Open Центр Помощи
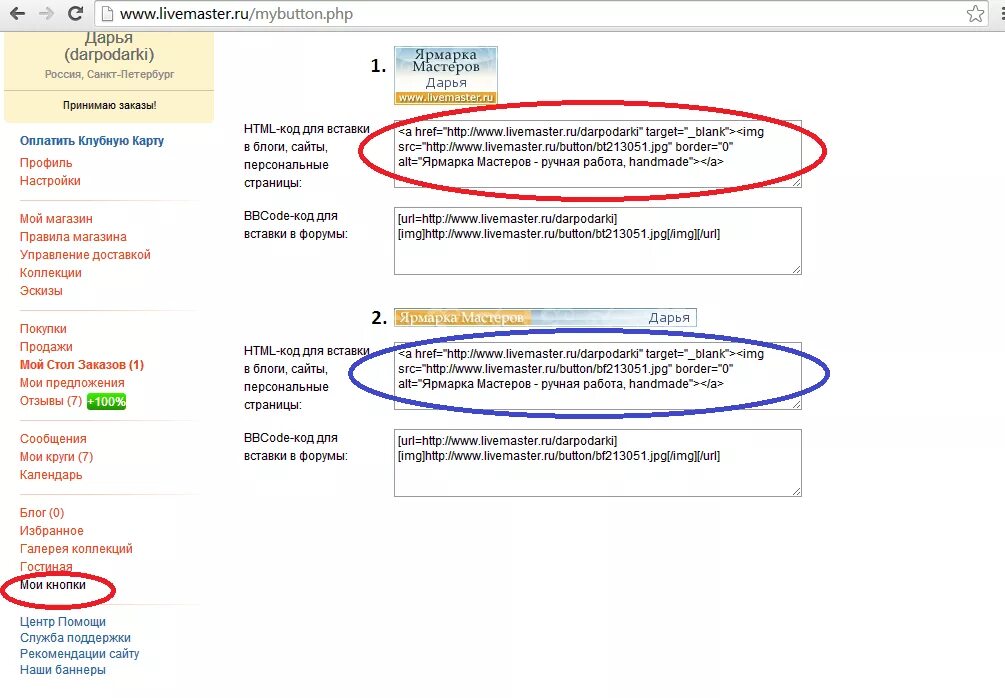This screenshot has height=698, width=1005. [63, 622]
